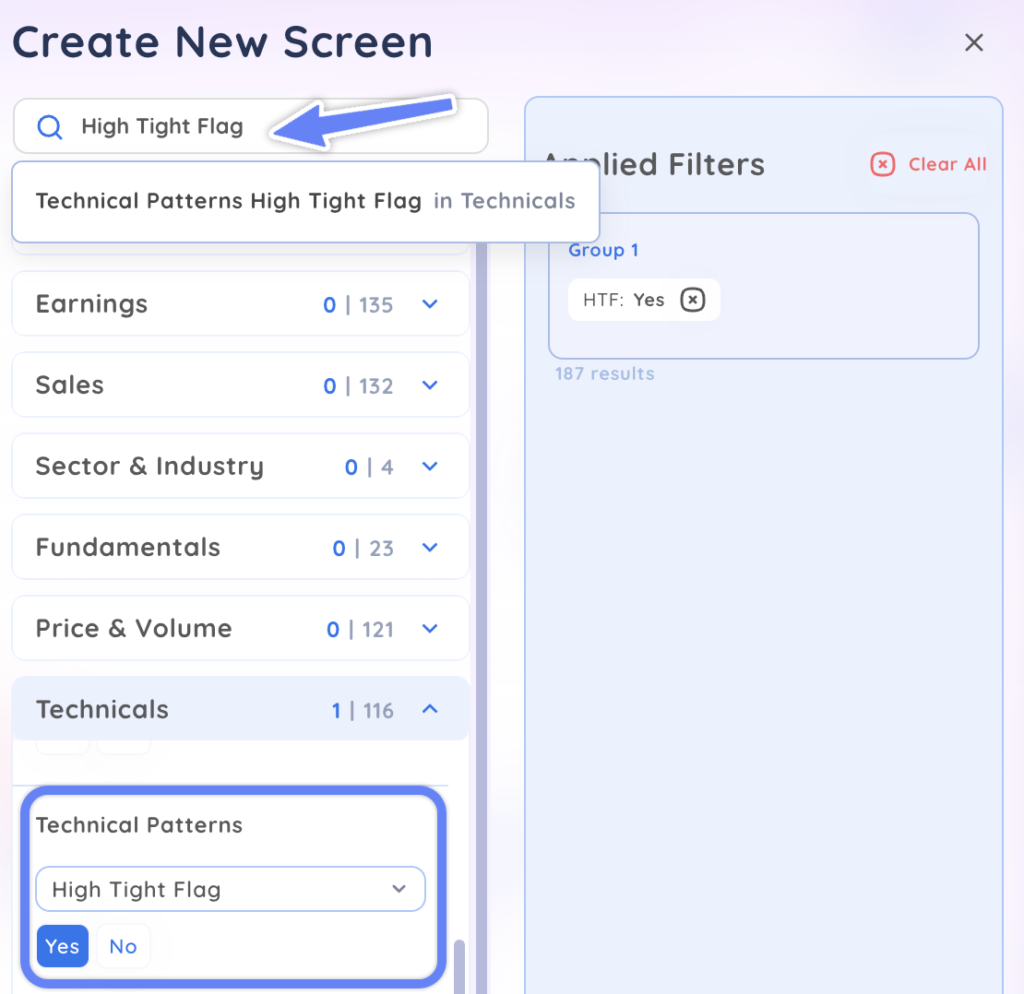
Task: Close the Create New Screen dialog
Action: coord(974,42)
